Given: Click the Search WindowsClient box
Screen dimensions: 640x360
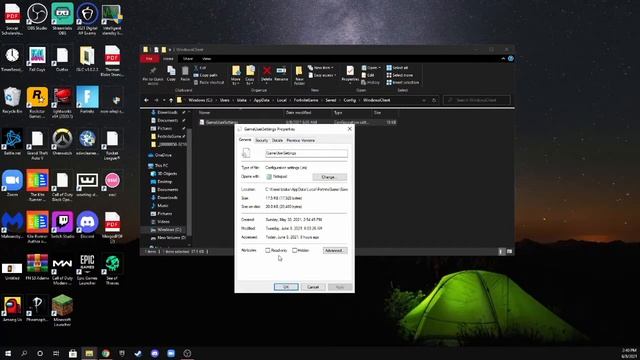Looking at the screenshot, I should (x=477, y=100).
